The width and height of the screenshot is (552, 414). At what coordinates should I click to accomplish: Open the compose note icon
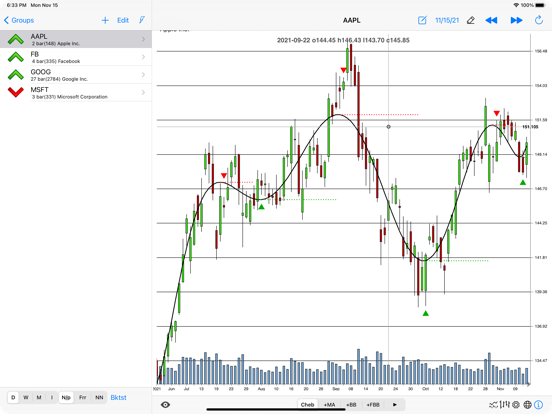422,20
